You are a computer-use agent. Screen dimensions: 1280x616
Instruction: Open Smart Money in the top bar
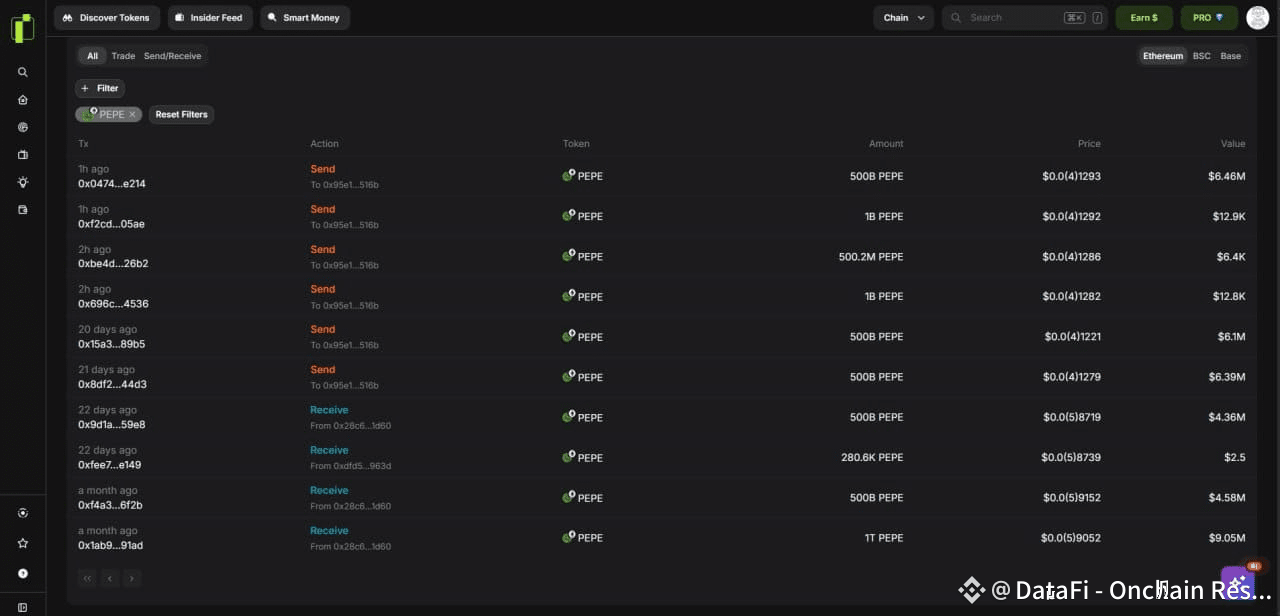305,17
